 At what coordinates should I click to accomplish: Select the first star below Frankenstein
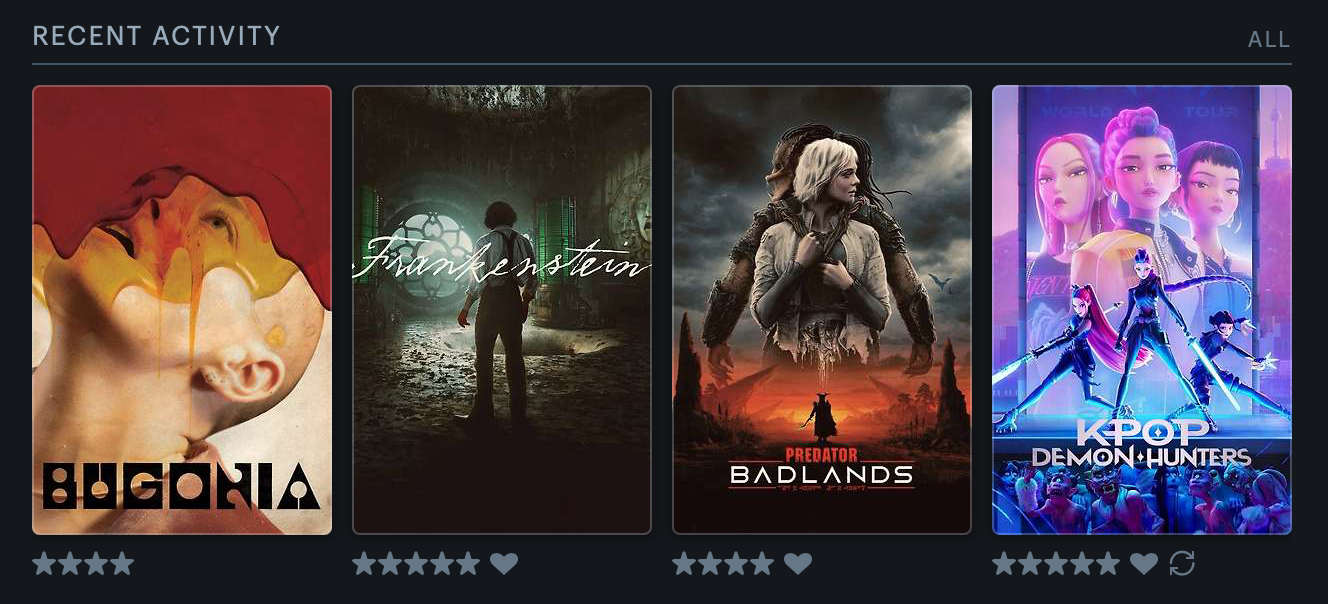click(x=364, y=564)
